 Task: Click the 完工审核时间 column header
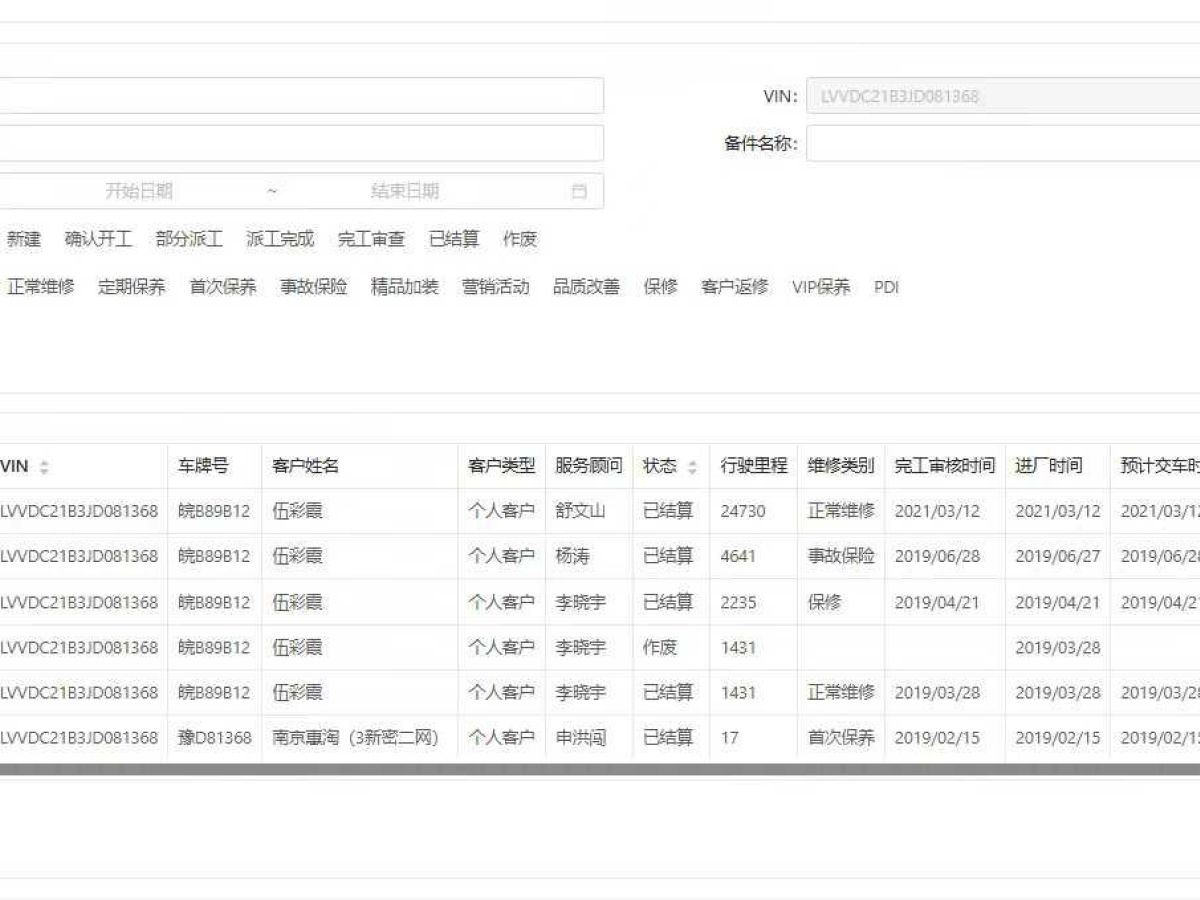click(944, 466)
